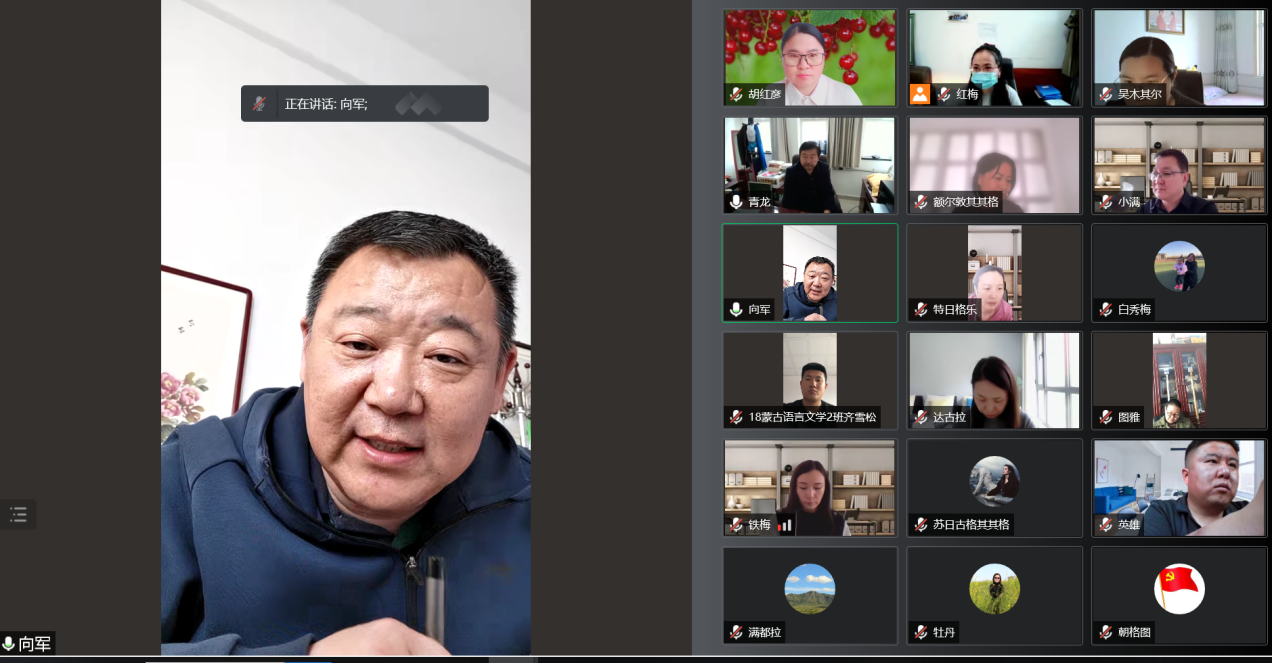
Task: Click muted microphone icon beside 胡红彦
Action: tap(736, 94)
